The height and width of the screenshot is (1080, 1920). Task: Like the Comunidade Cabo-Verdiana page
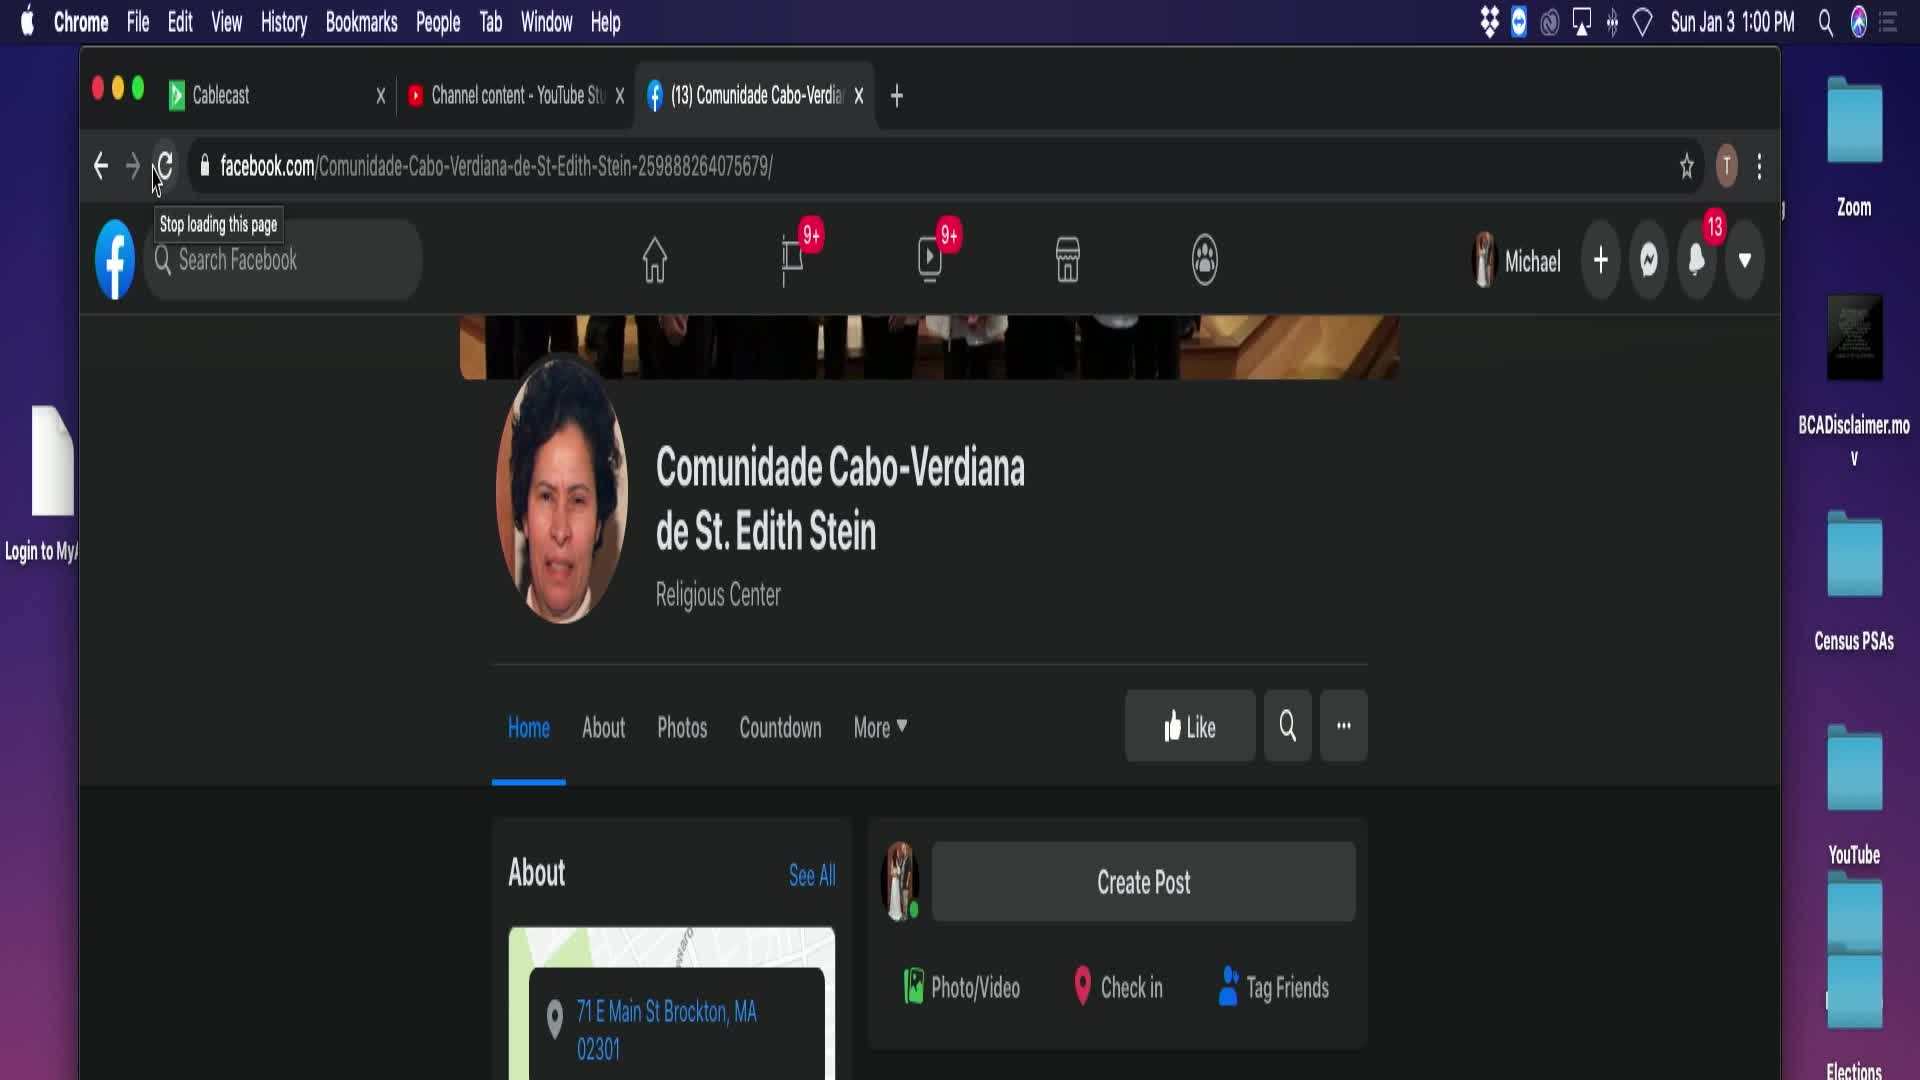[x=1190, y=726]
